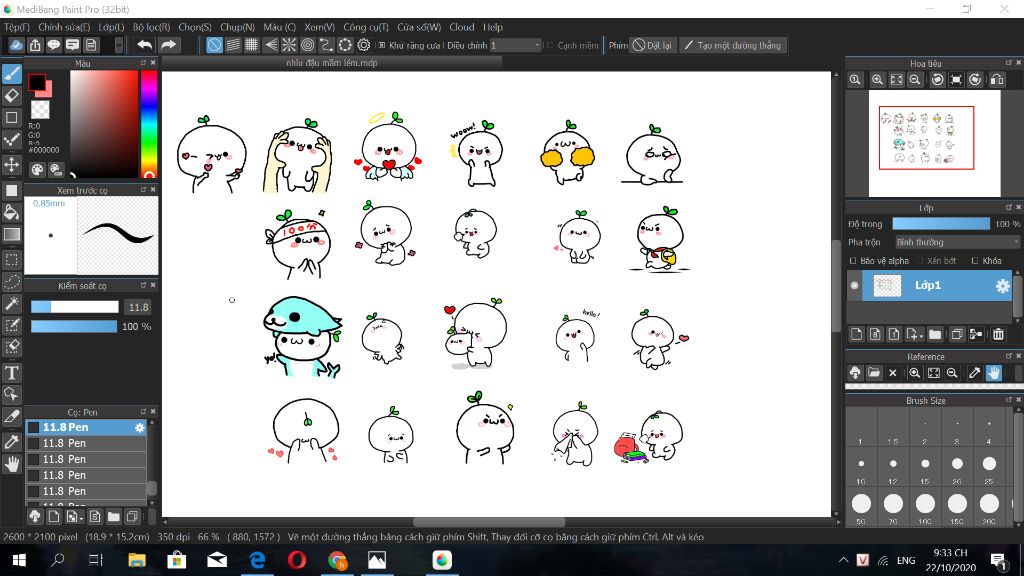The height and width of the screenshot is (576, 1024).
Task: Zoom in on the Navigator panel
Action: 877,80
